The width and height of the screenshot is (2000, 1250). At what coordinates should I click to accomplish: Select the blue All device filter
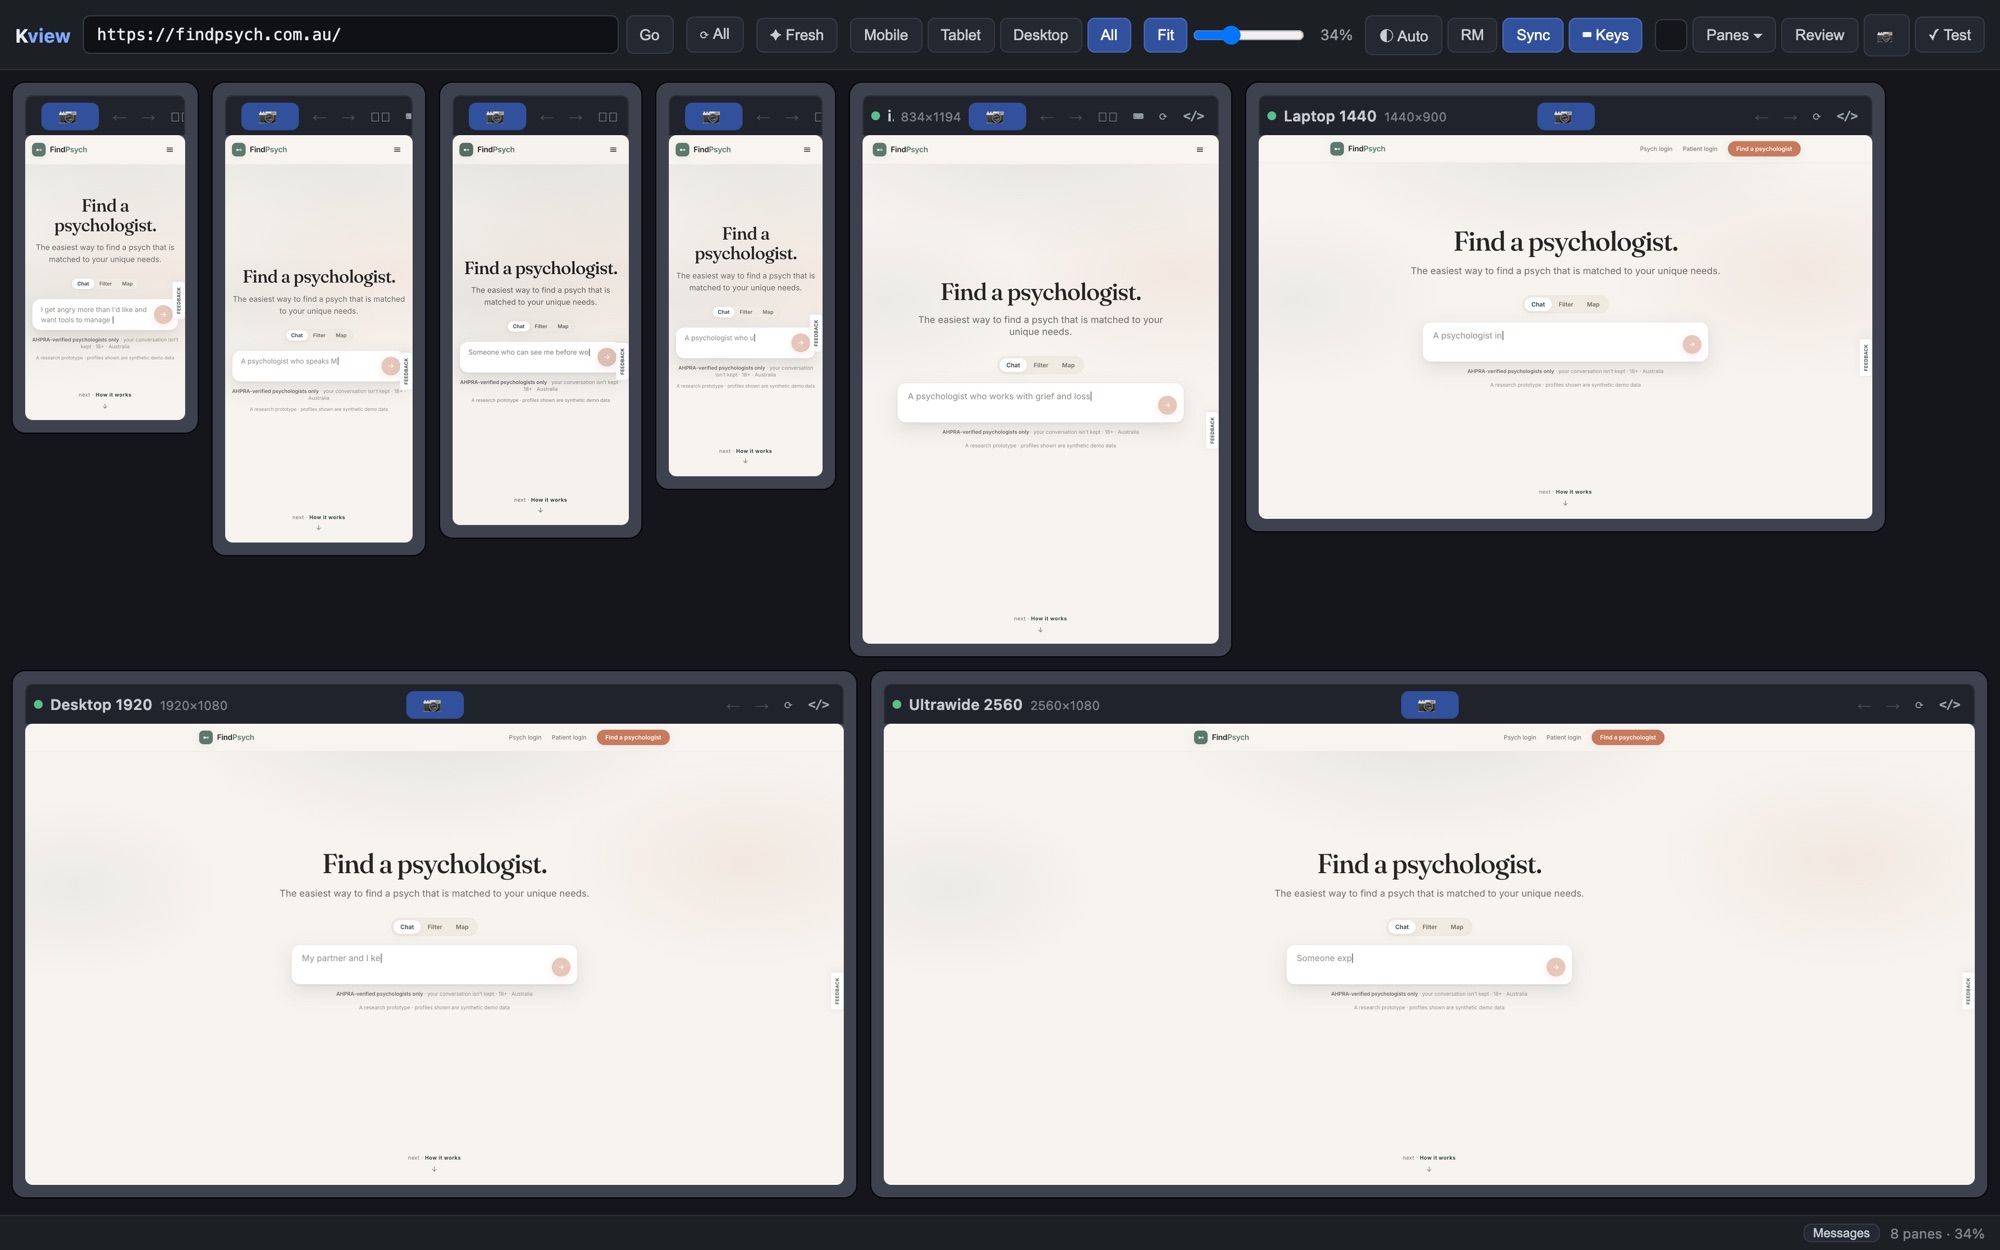coord(1109,35)
